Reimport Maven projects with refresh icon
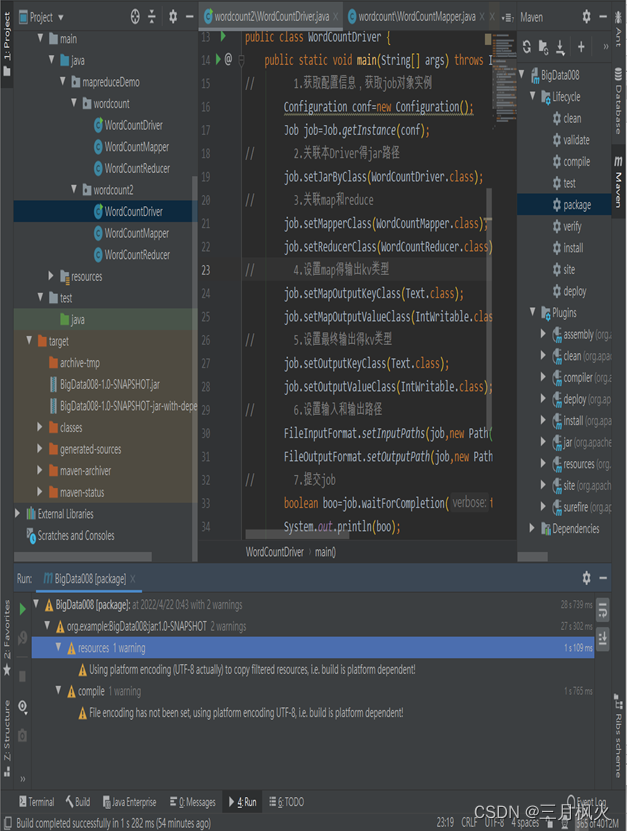 (526, 47)
